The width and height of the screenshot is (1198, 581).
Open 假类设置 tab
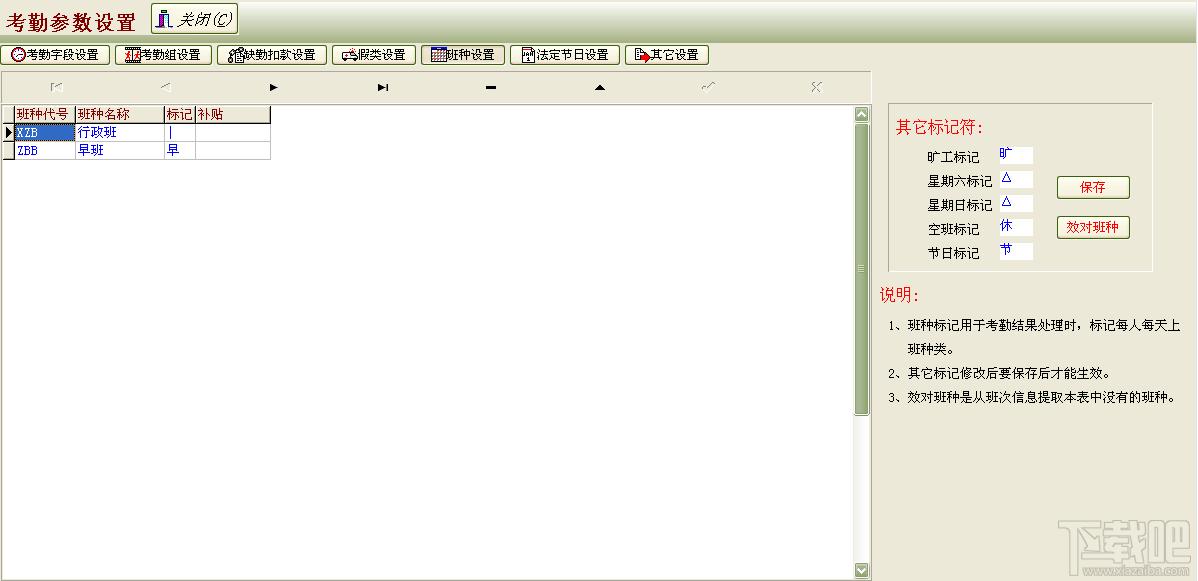pos(374,55)
